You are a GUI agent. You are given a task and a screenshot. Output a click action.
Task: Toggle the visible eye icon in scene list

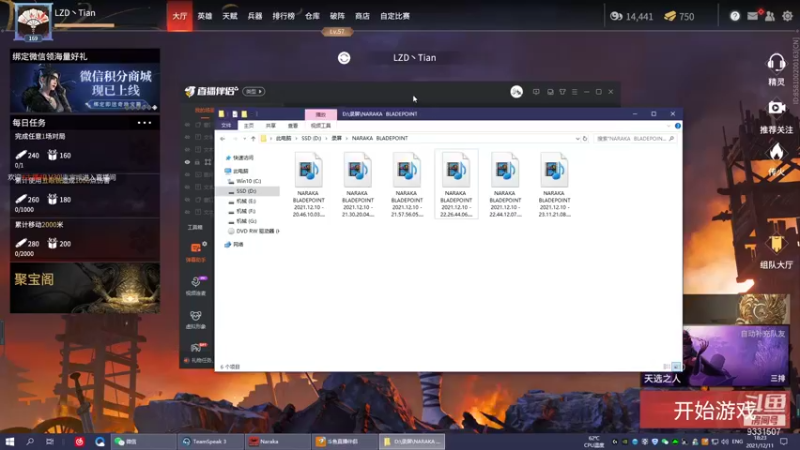[187, 162]
